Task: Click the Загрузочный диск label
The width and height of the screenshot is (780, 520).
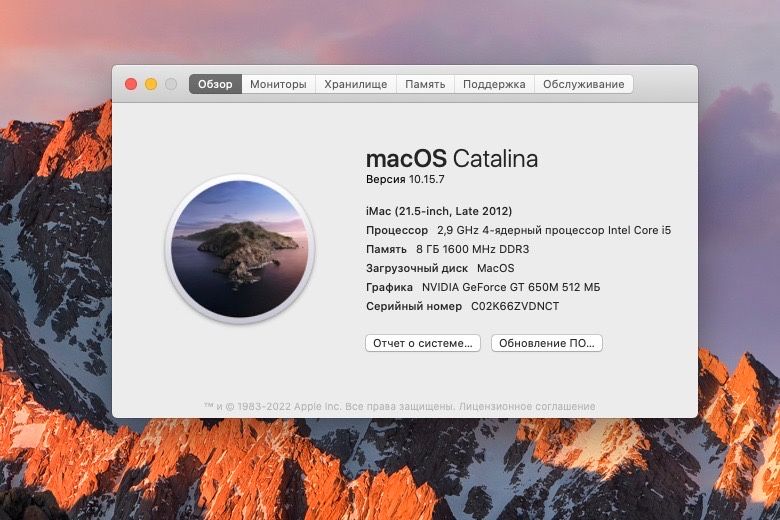Action: point(417,269)
